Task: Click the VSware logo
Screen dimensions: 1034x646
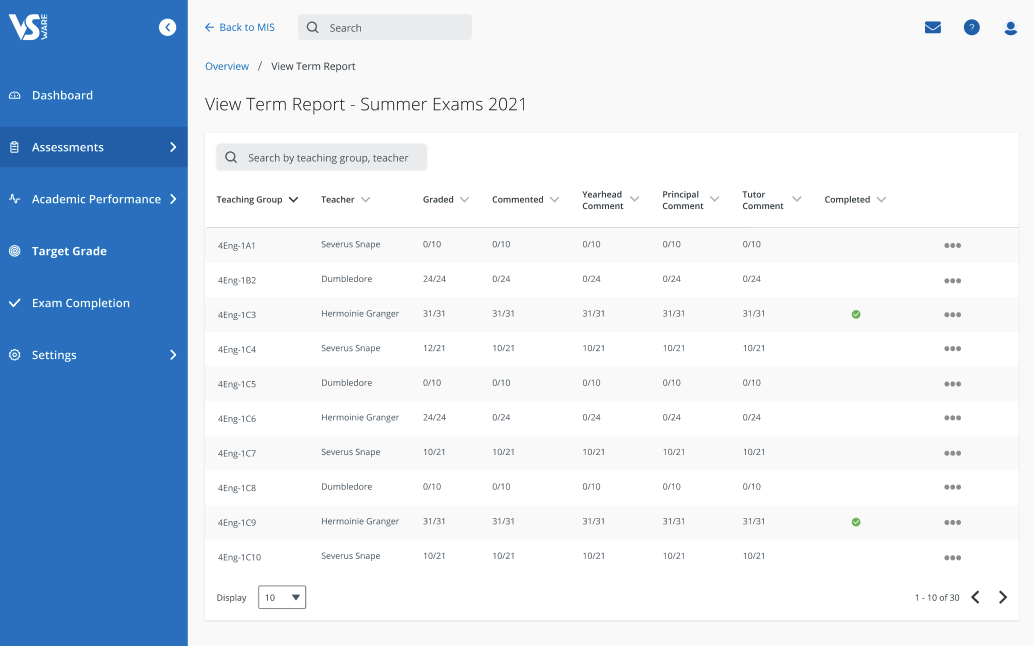Action: click(x=28, y=27)
